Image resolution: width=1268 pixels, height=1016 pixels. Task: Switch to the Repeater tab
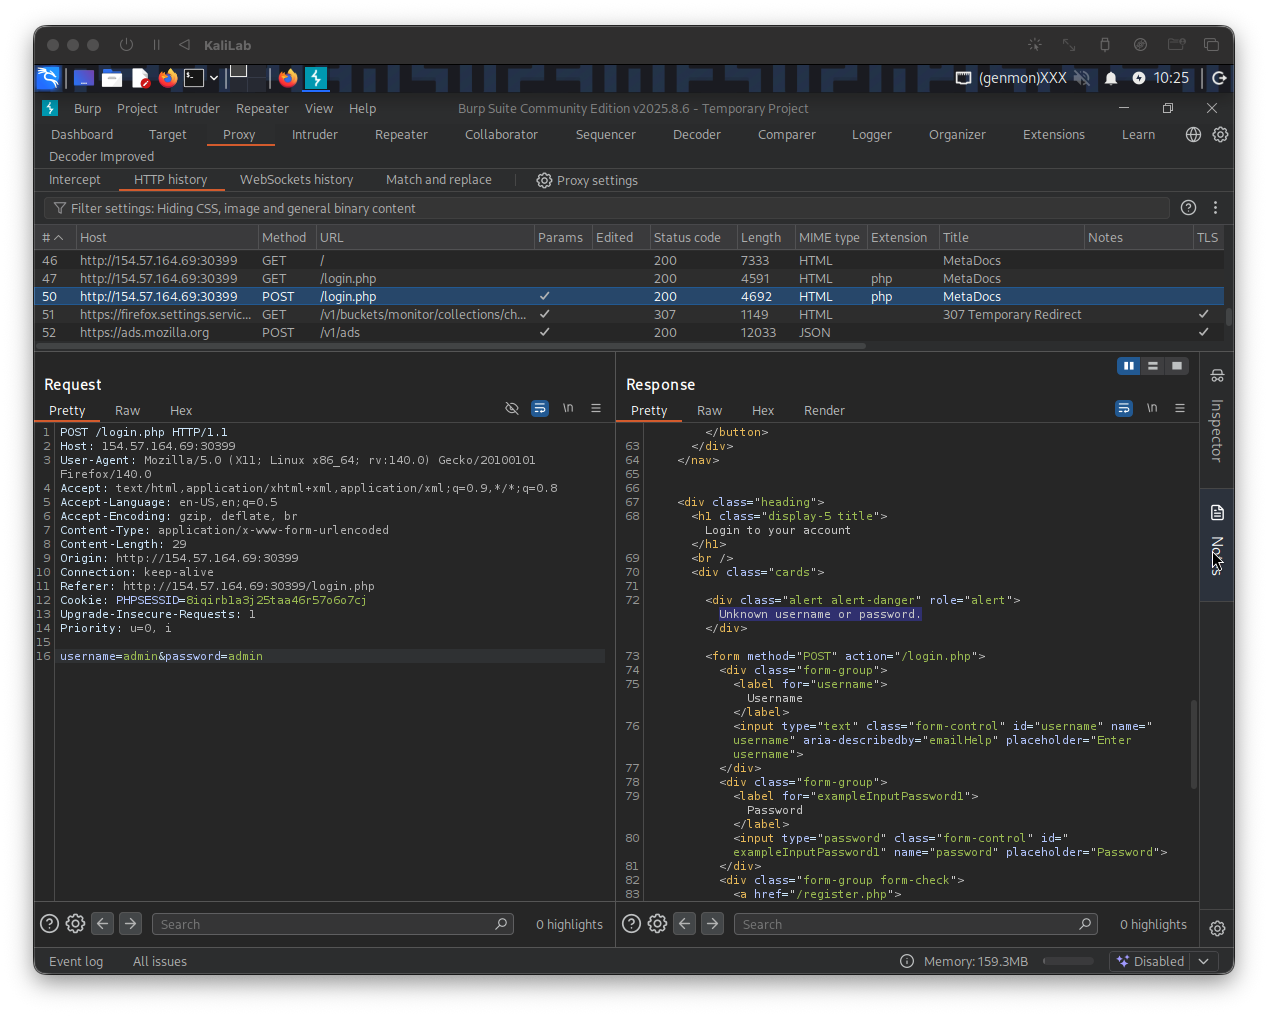pyautogui.click(x=401, y=135)
